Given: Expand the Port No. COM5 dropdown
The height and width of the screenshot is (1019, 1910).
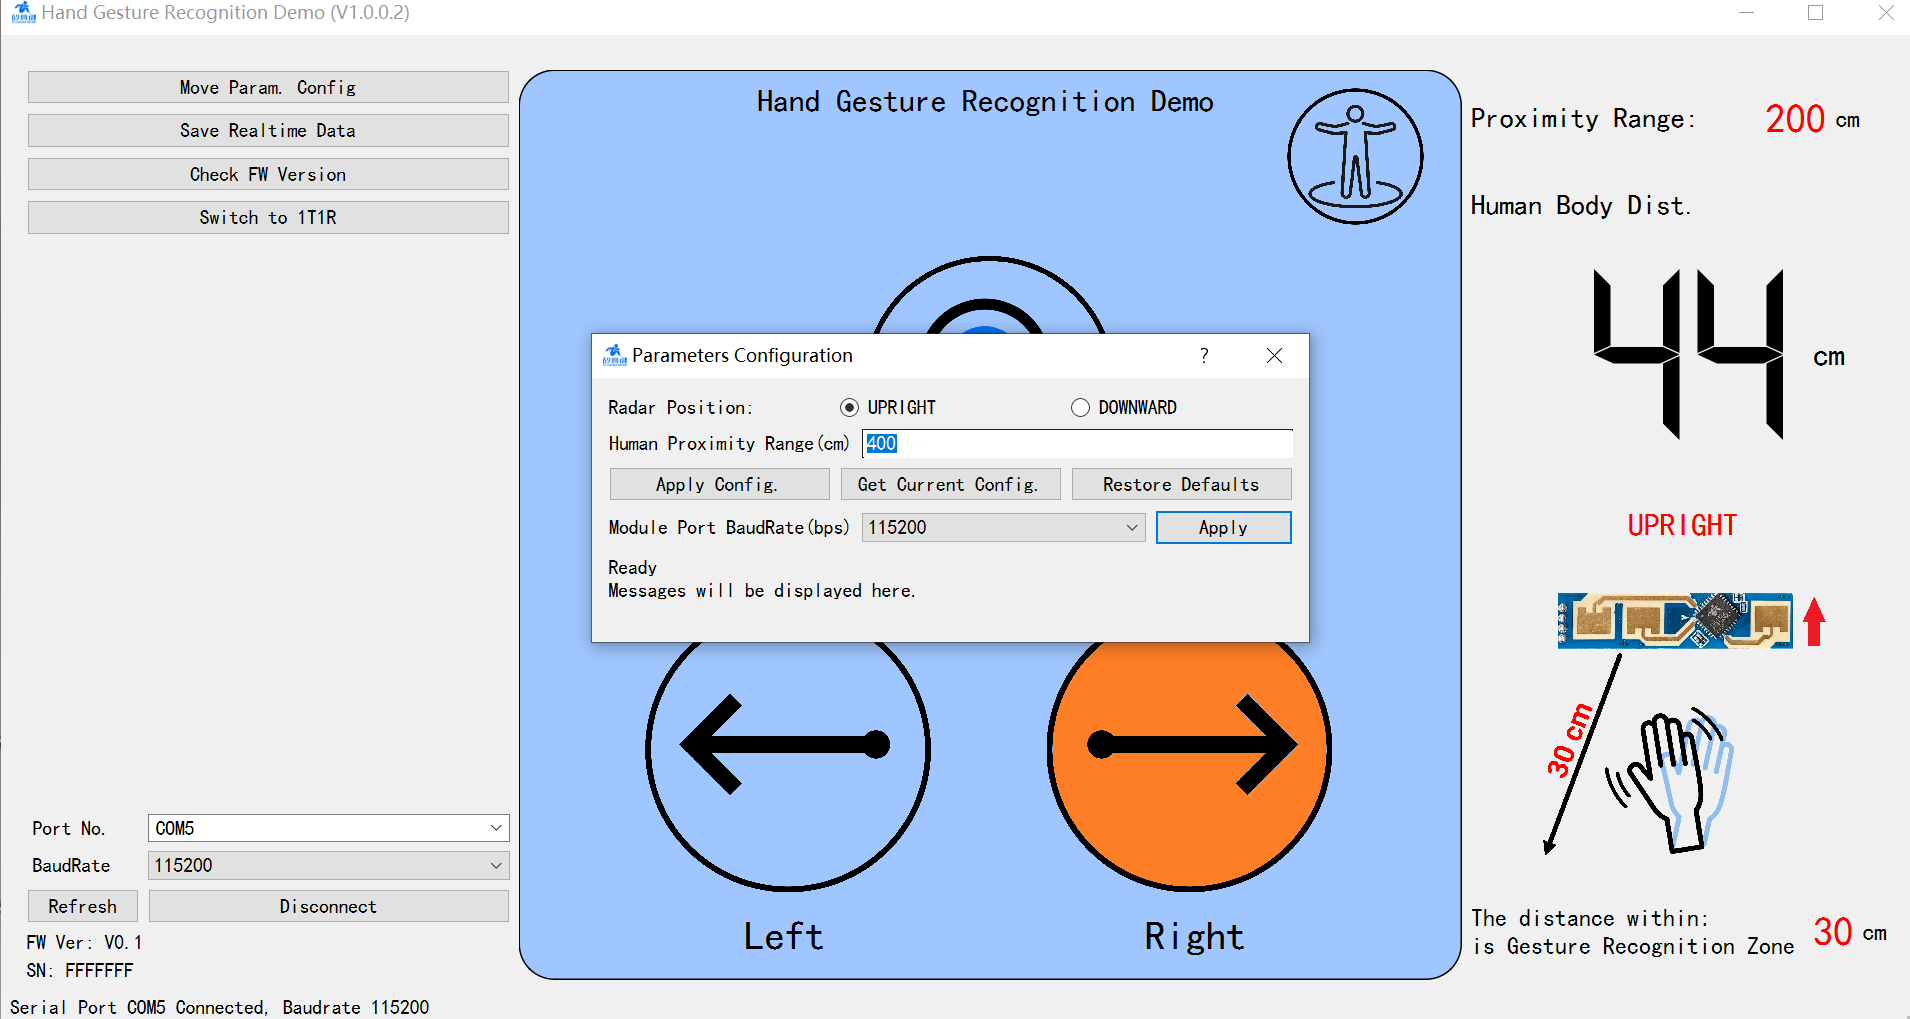Looking at the screenshot, I should coord(328,828).
